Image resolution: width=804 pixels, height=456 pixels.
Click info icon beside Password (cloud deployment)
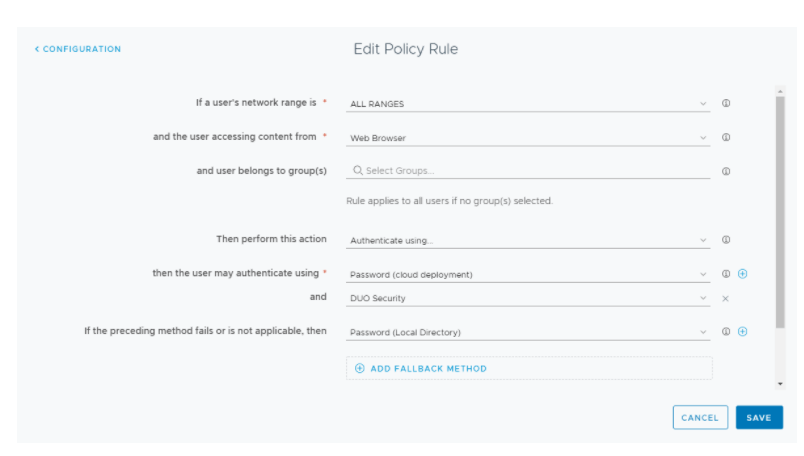(x=726, y=274)
